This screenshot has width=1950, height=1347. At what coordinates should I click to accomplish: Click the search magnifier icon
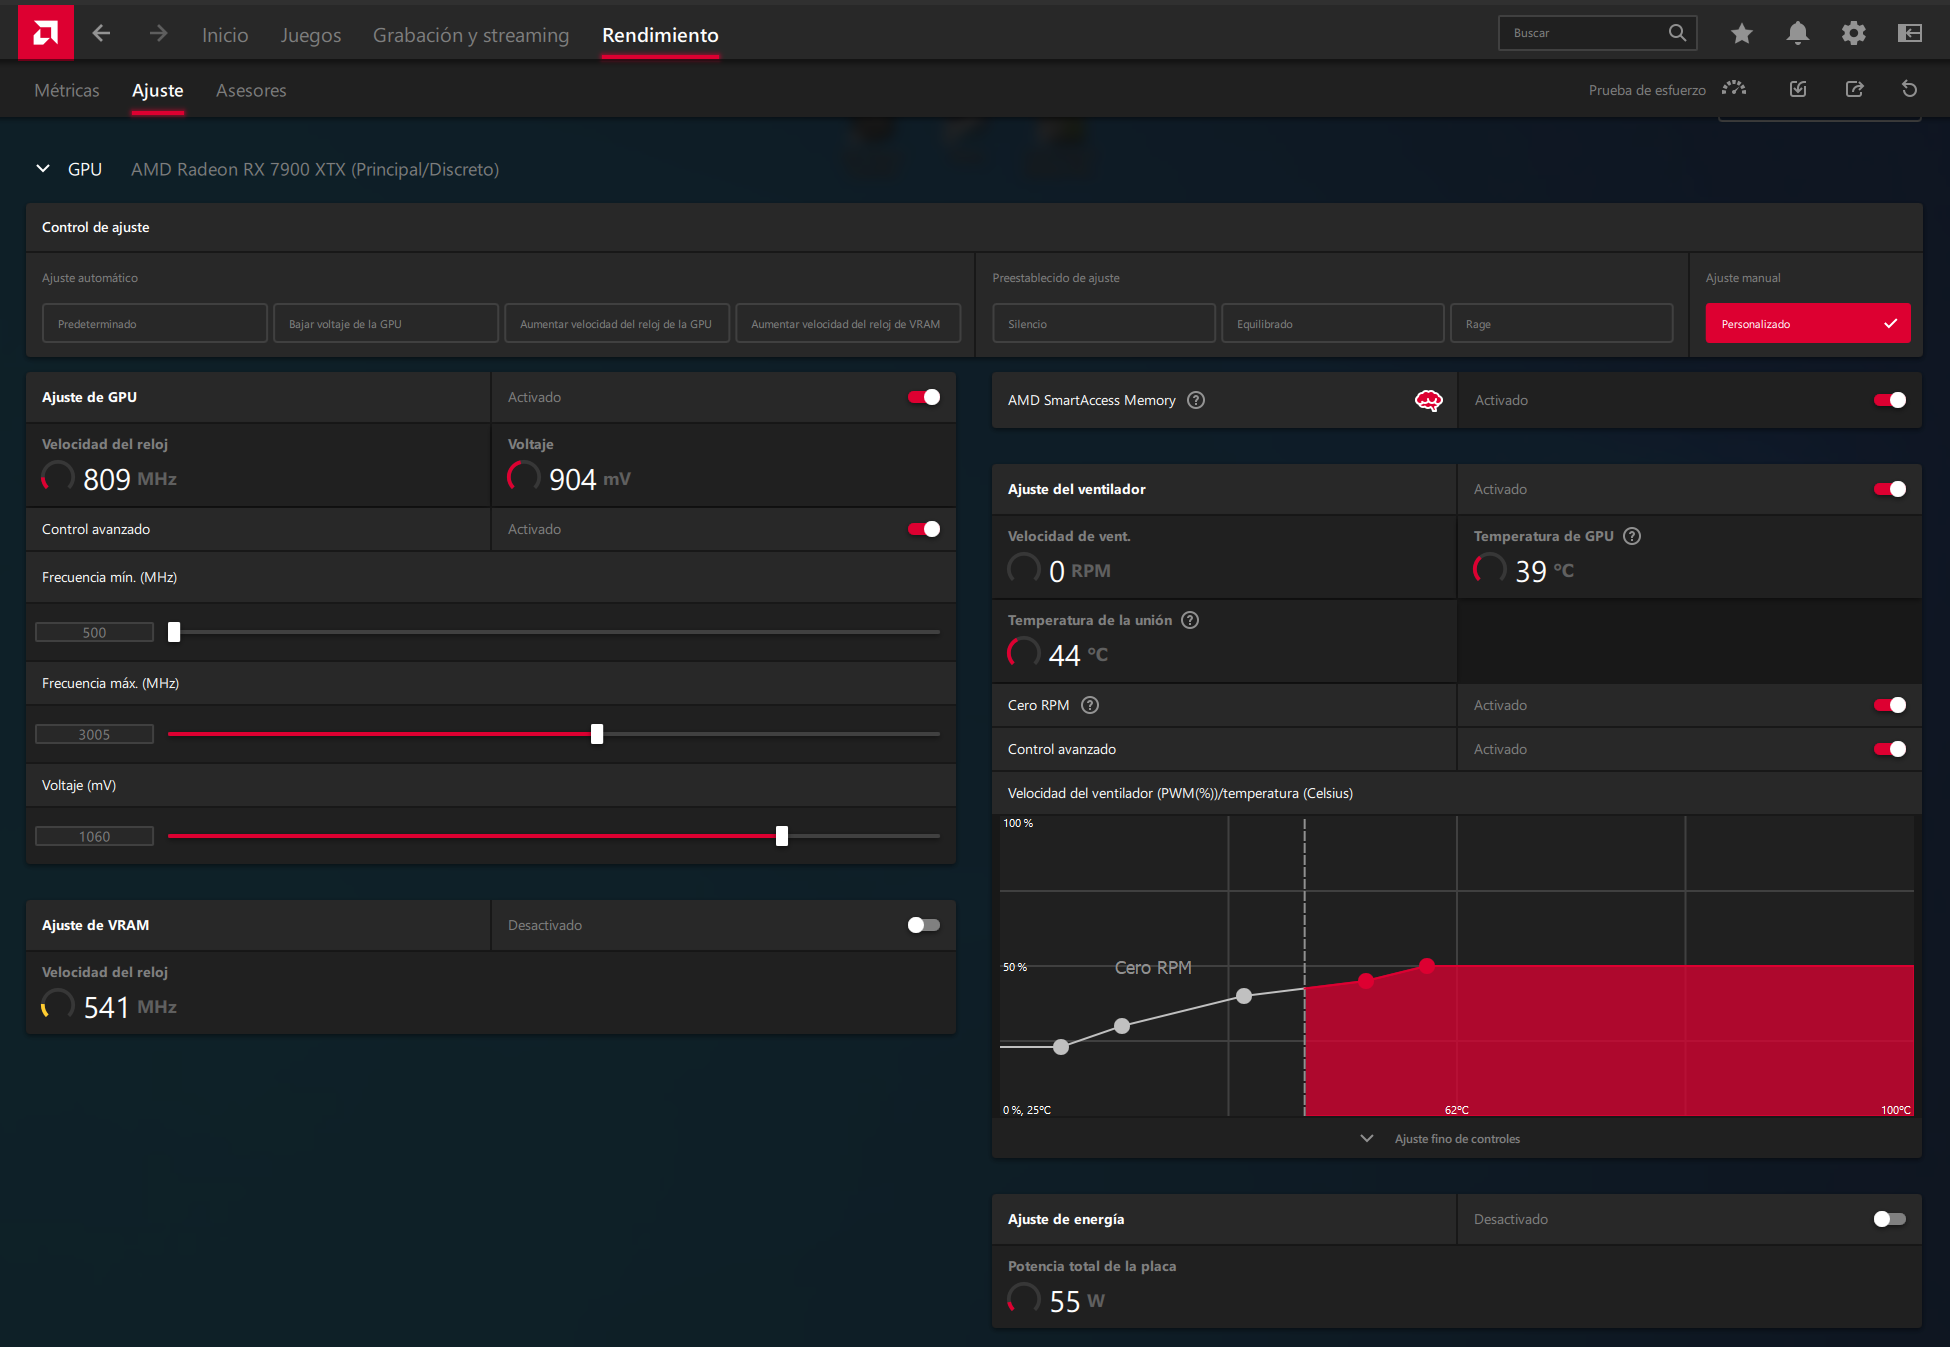pos(1677,33)
